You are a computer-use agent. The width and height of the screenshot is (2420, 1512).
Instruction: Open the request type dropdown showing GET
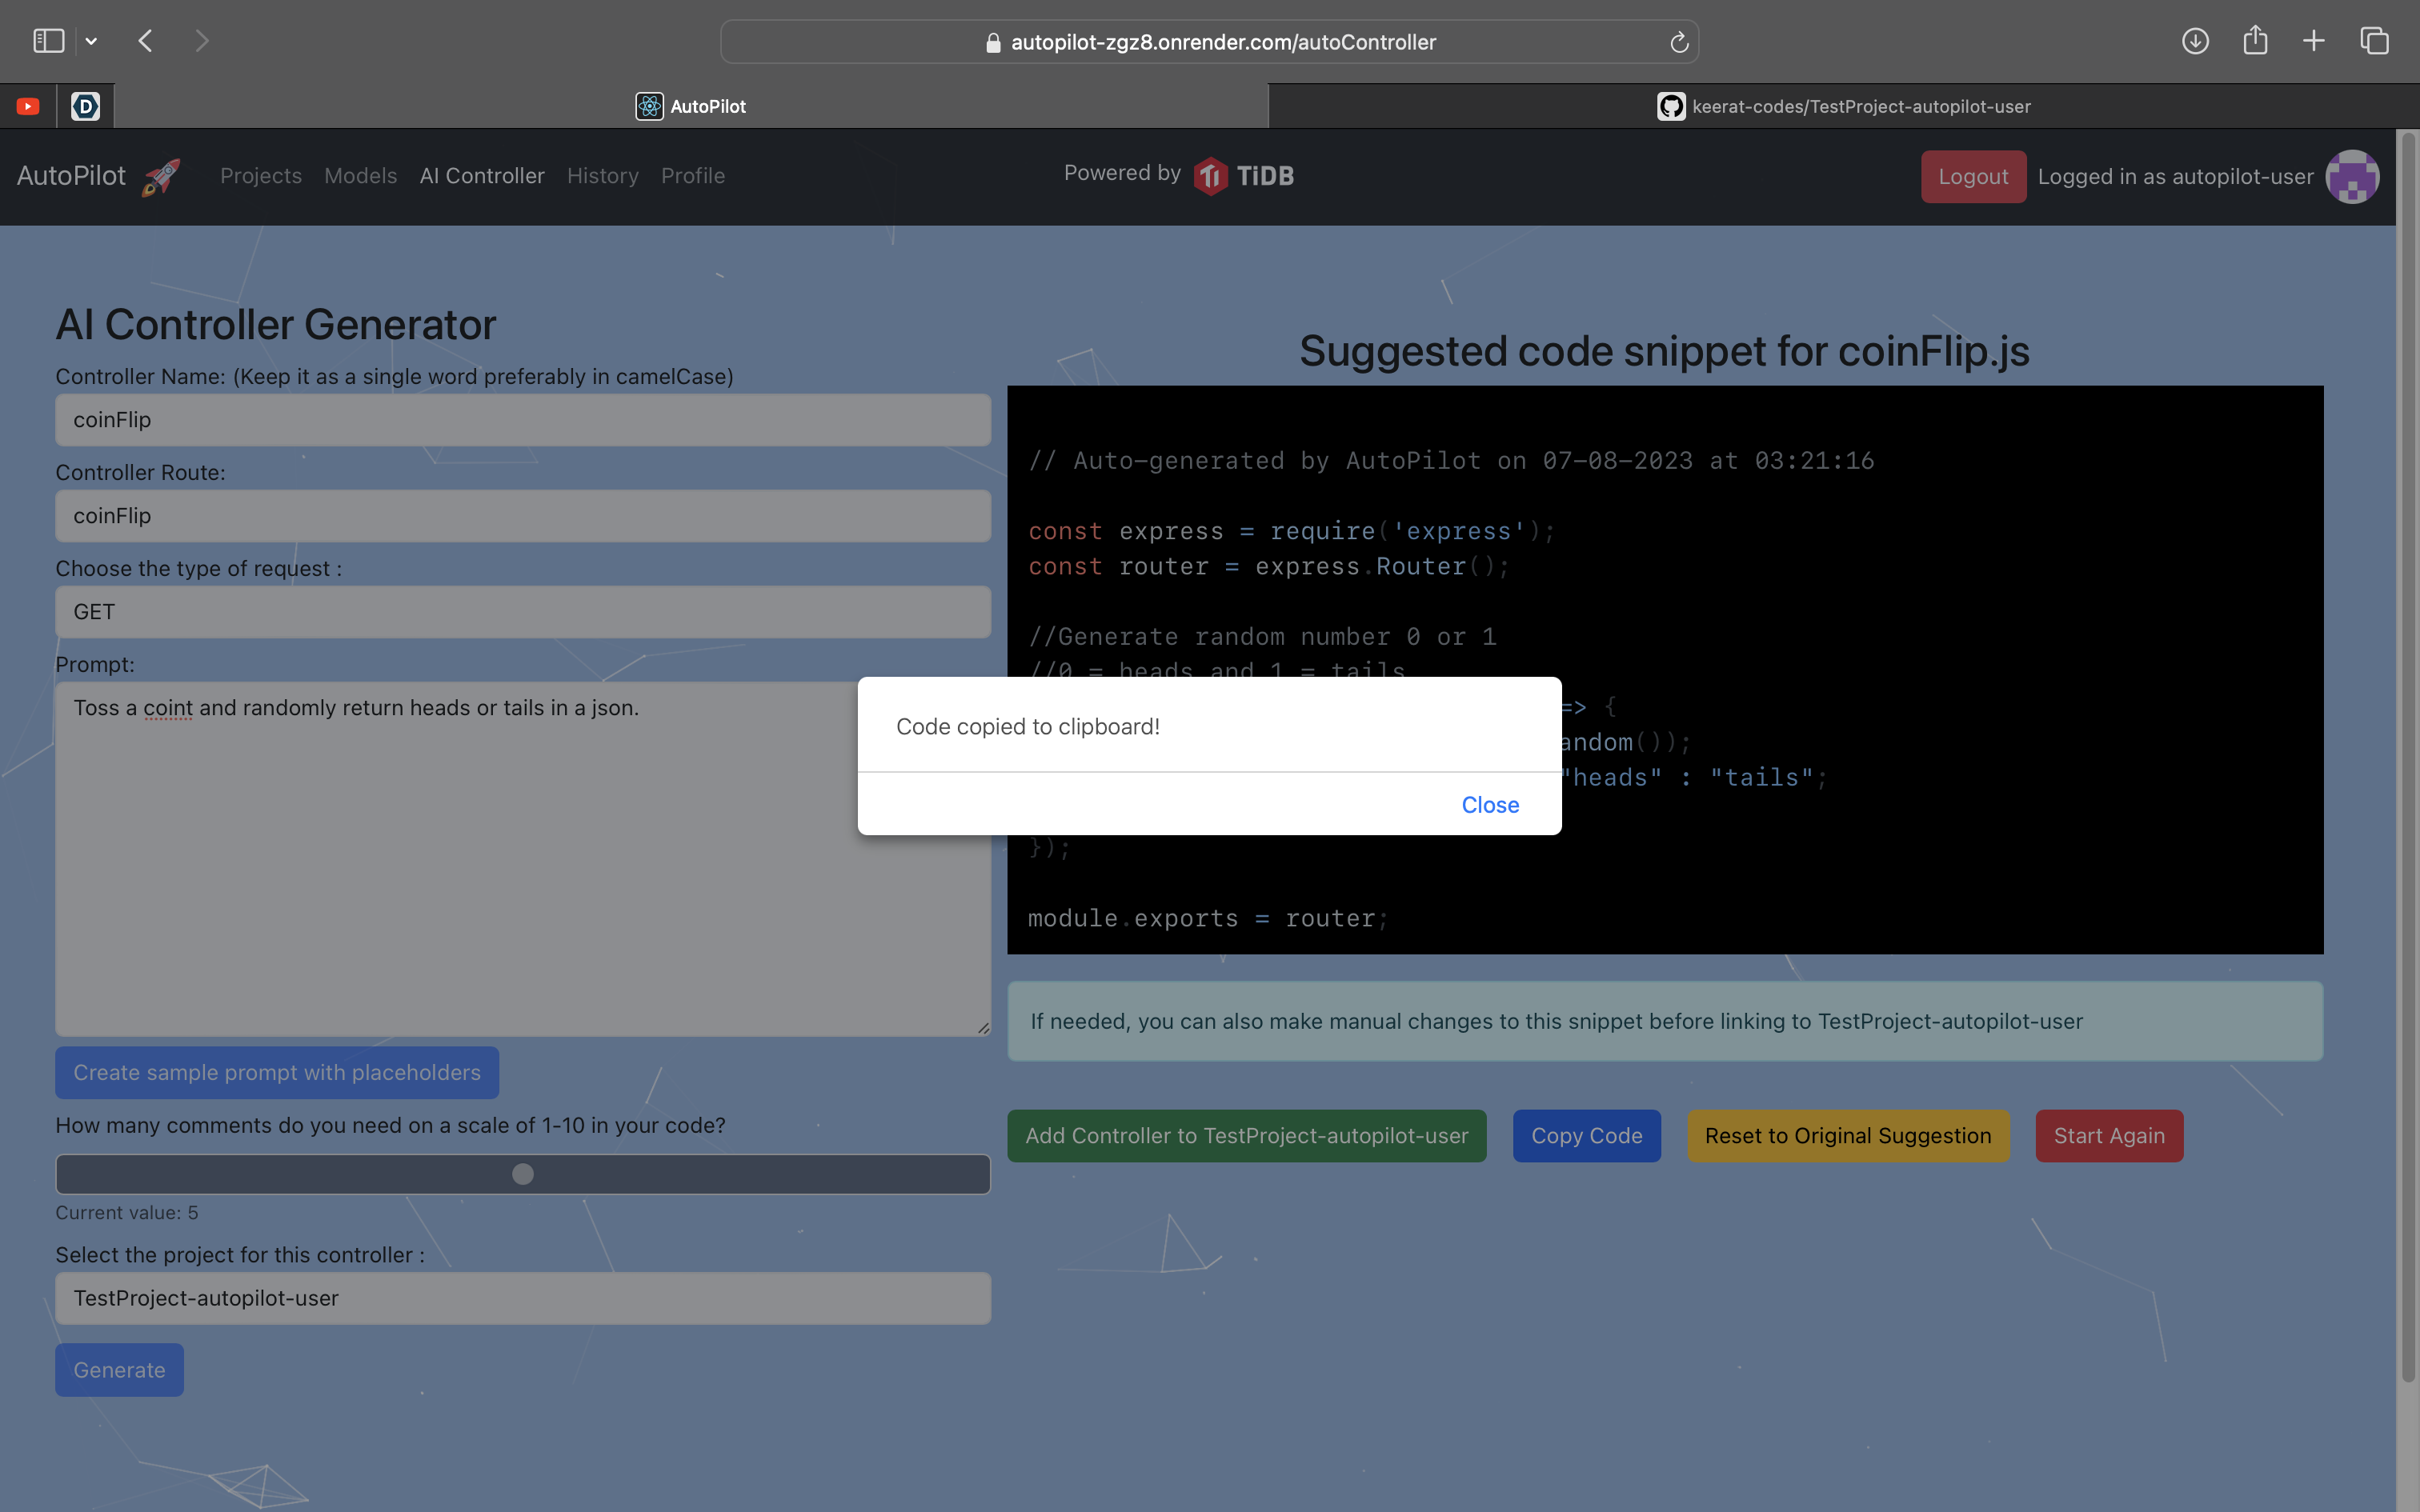click(522, 612)
